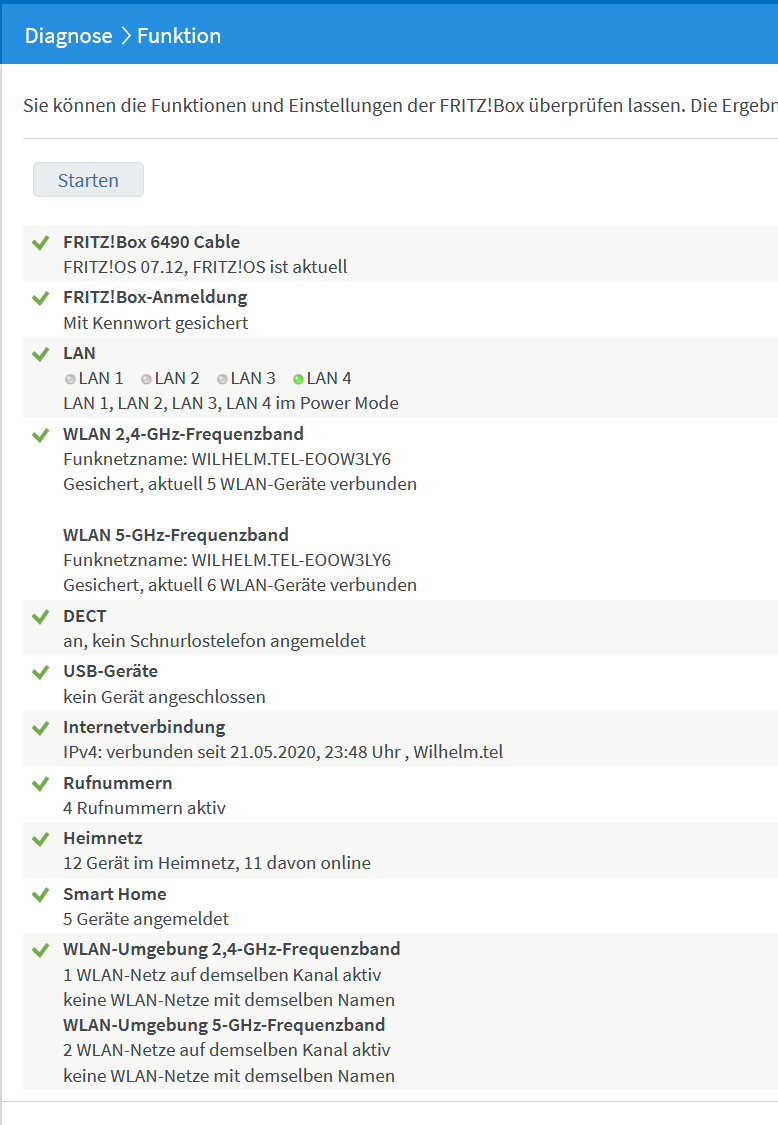
Task: Click the LAN 3 label
Action: coord(253,378)
